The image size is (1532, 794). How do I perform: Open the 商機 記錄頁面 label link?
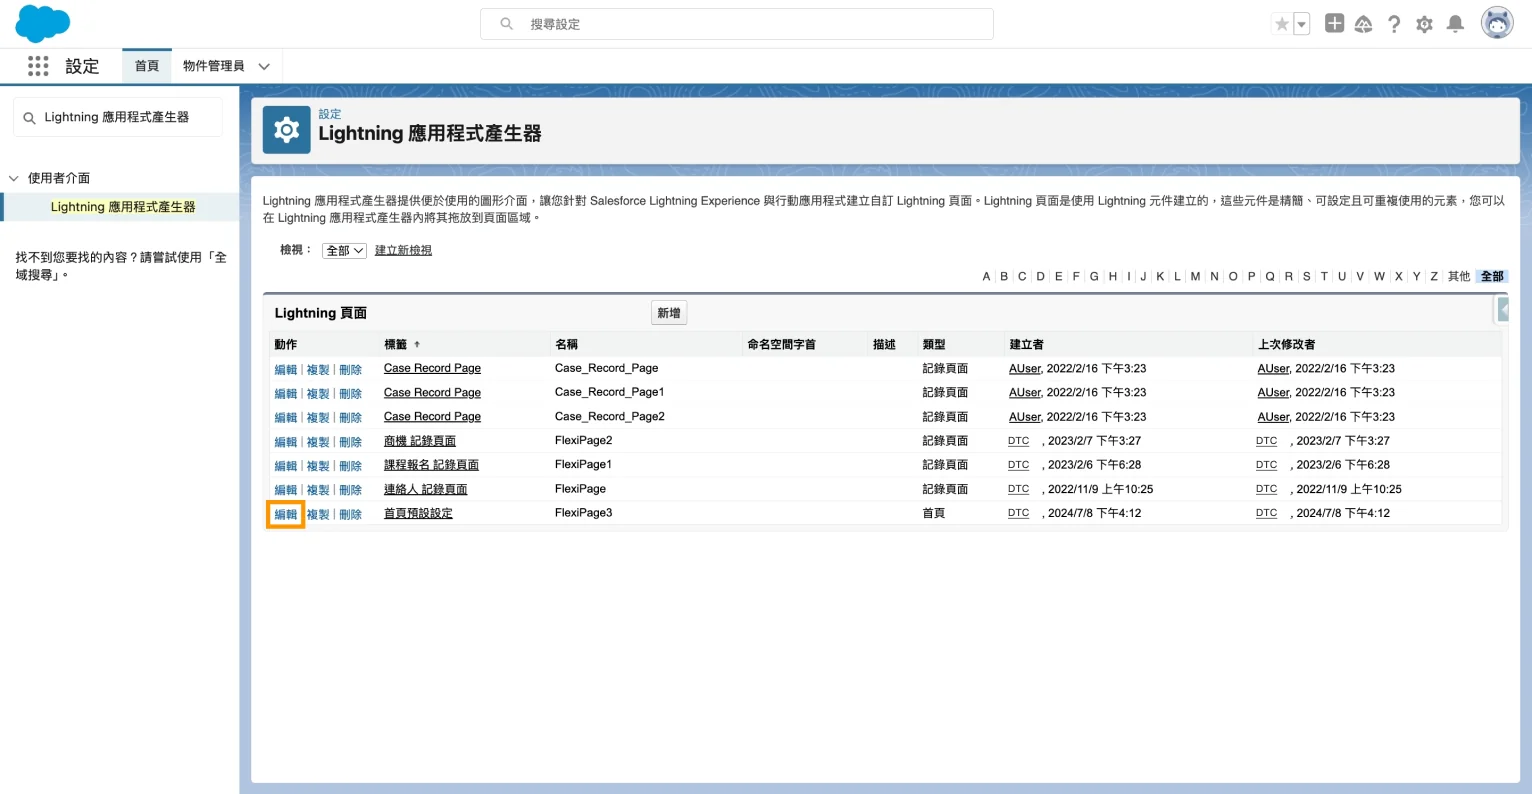(x=420, y=441)
